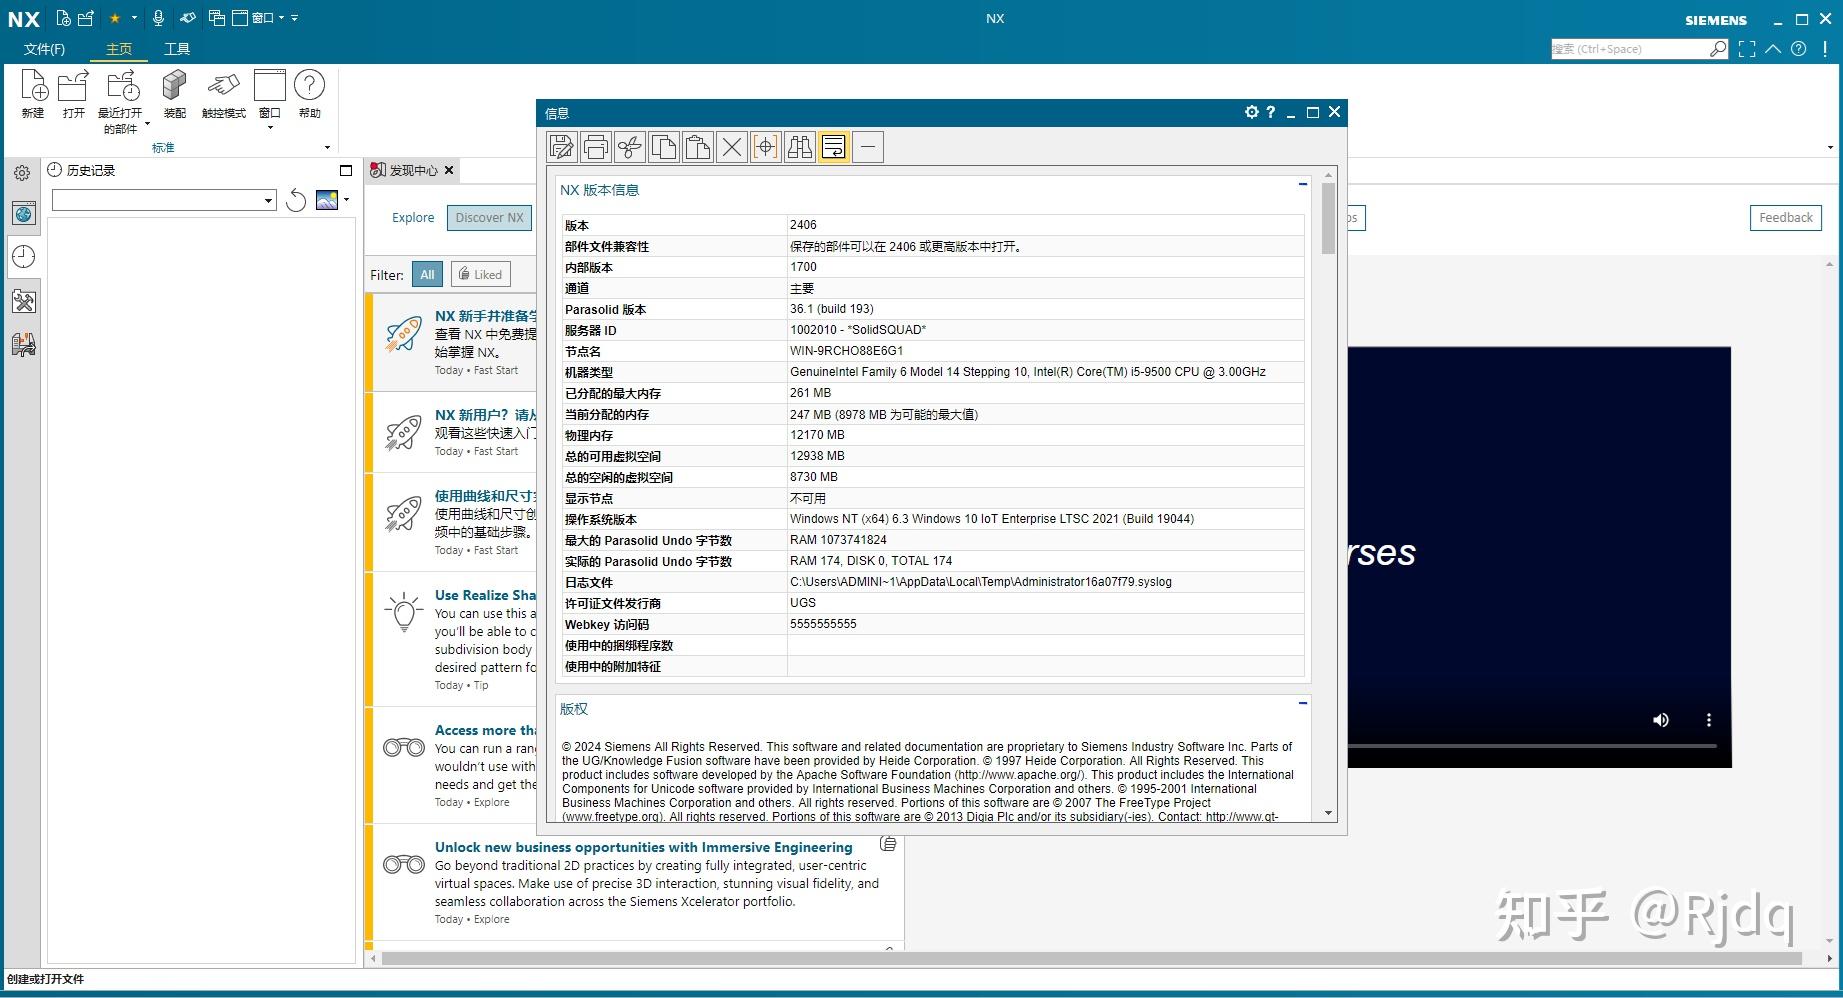
Task: Select the Discover NX tab
Action: click(x=489, y=217)
